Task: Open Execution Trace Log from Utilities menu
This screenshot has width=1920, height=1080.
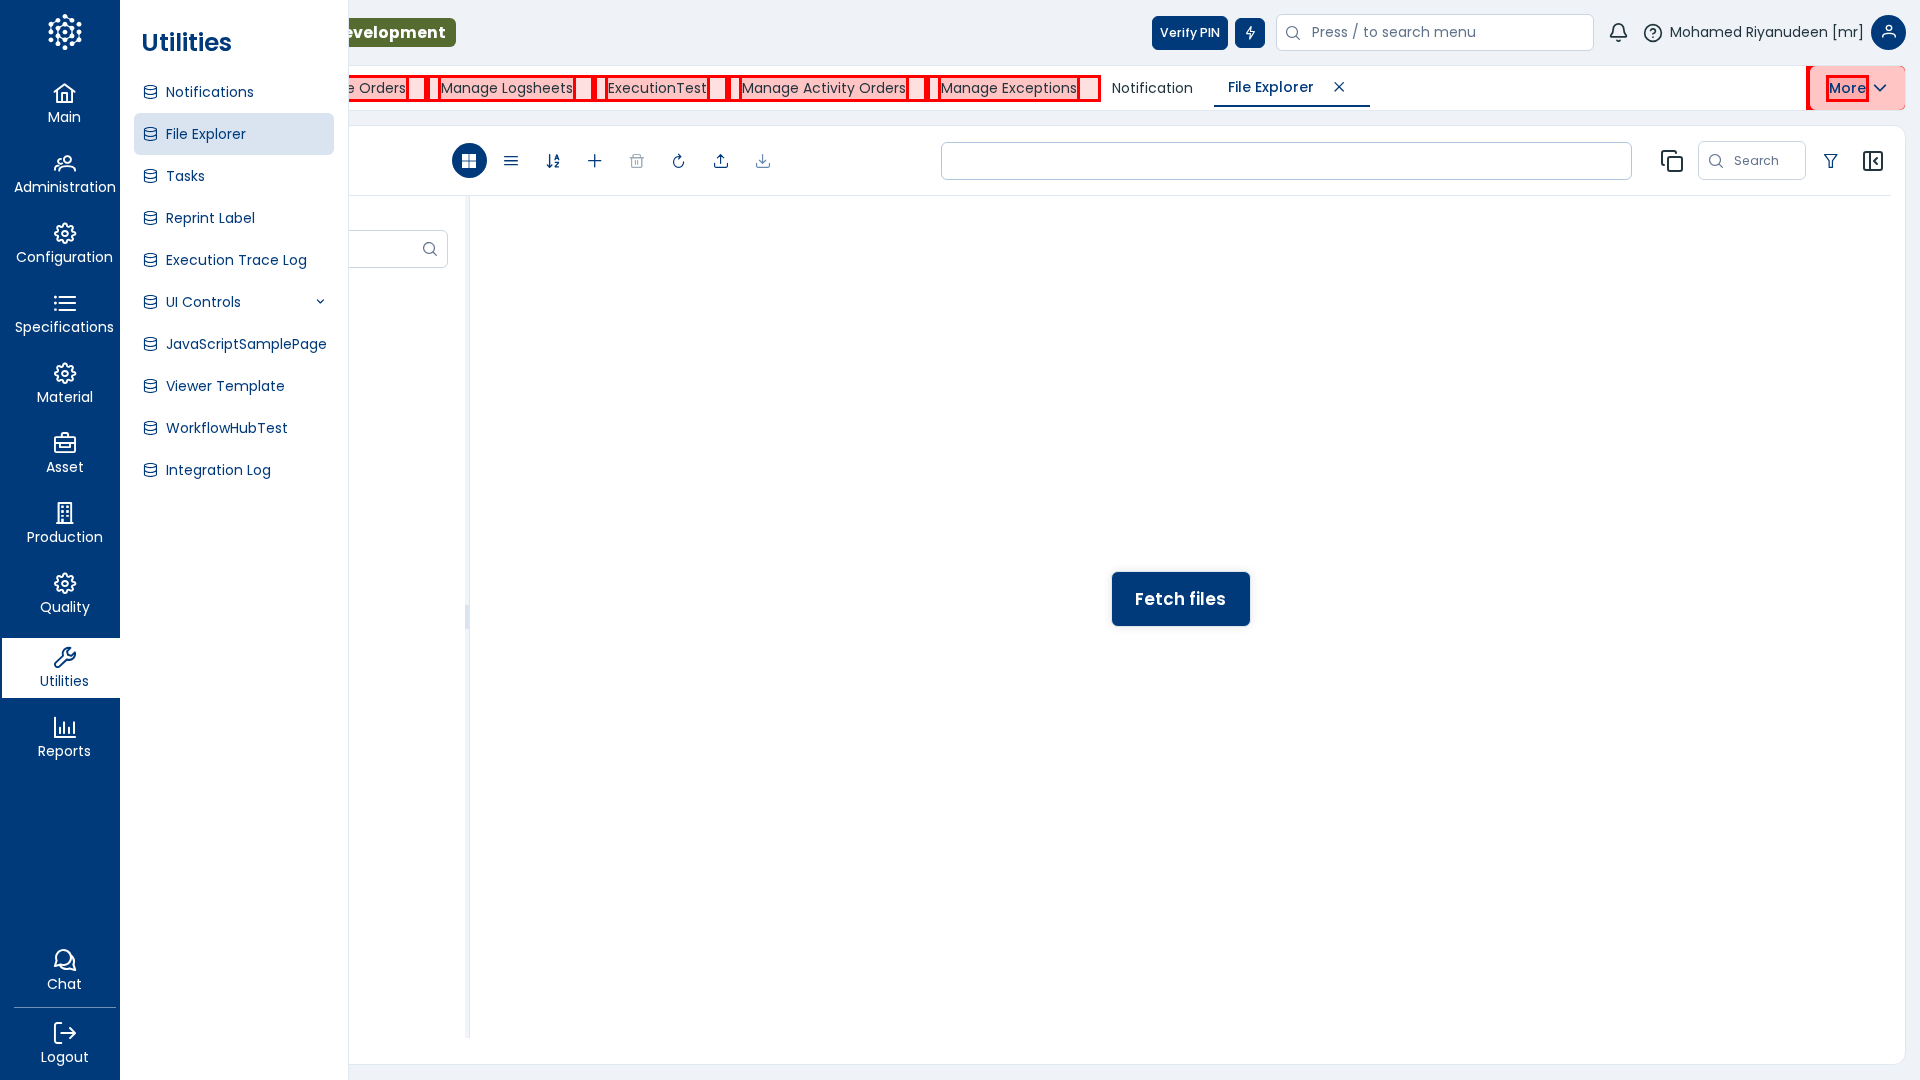Action: coord(236,260)
